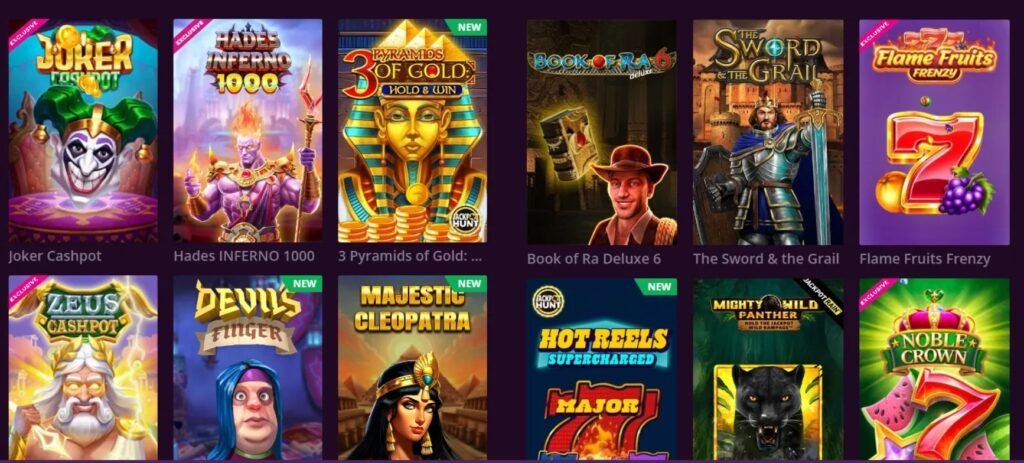The width and height of the screenshot is (1024, 463).
Task: Click the Joker Cashpot title link
Action: [x=55, y=256]
